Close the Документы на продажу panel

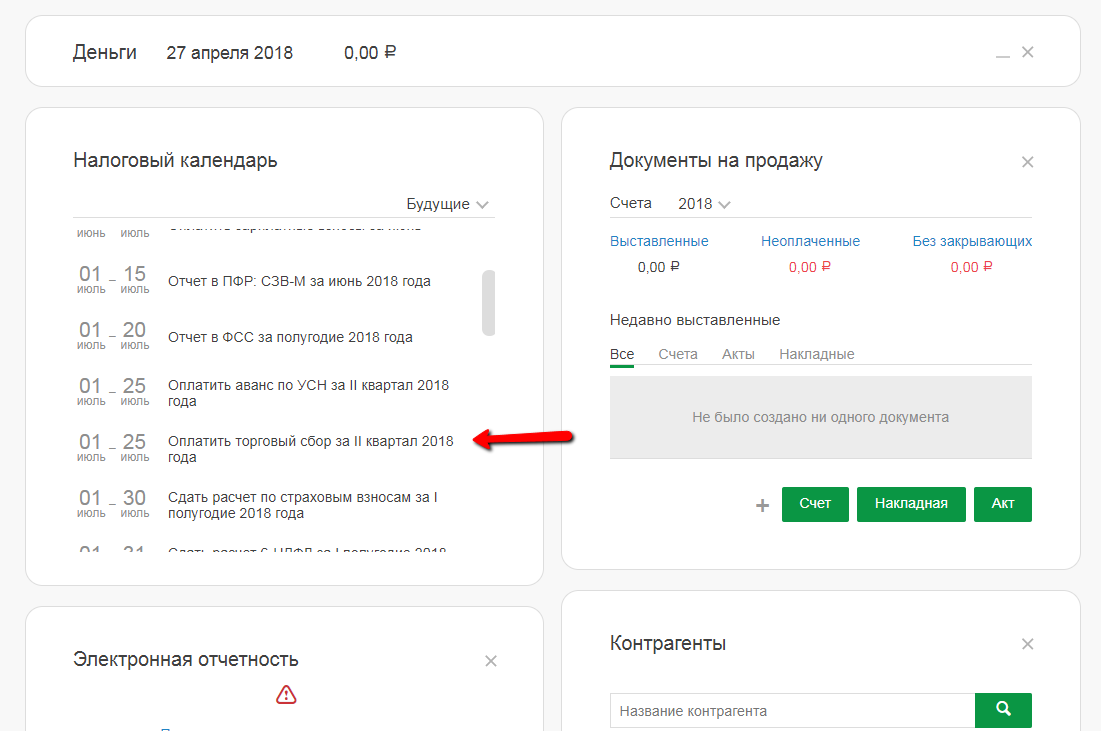click(x=1027, y=162)
